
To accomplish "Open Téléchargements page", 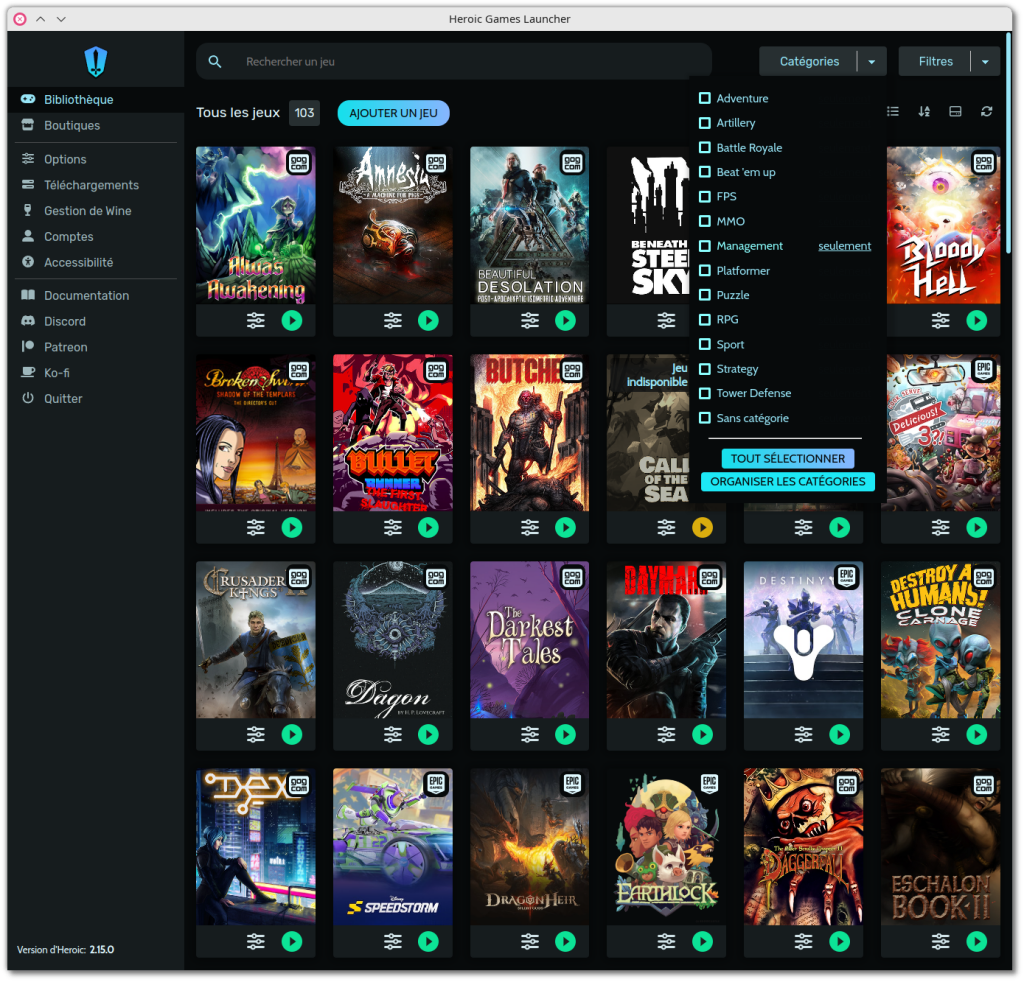I will [x=96, y=185].
